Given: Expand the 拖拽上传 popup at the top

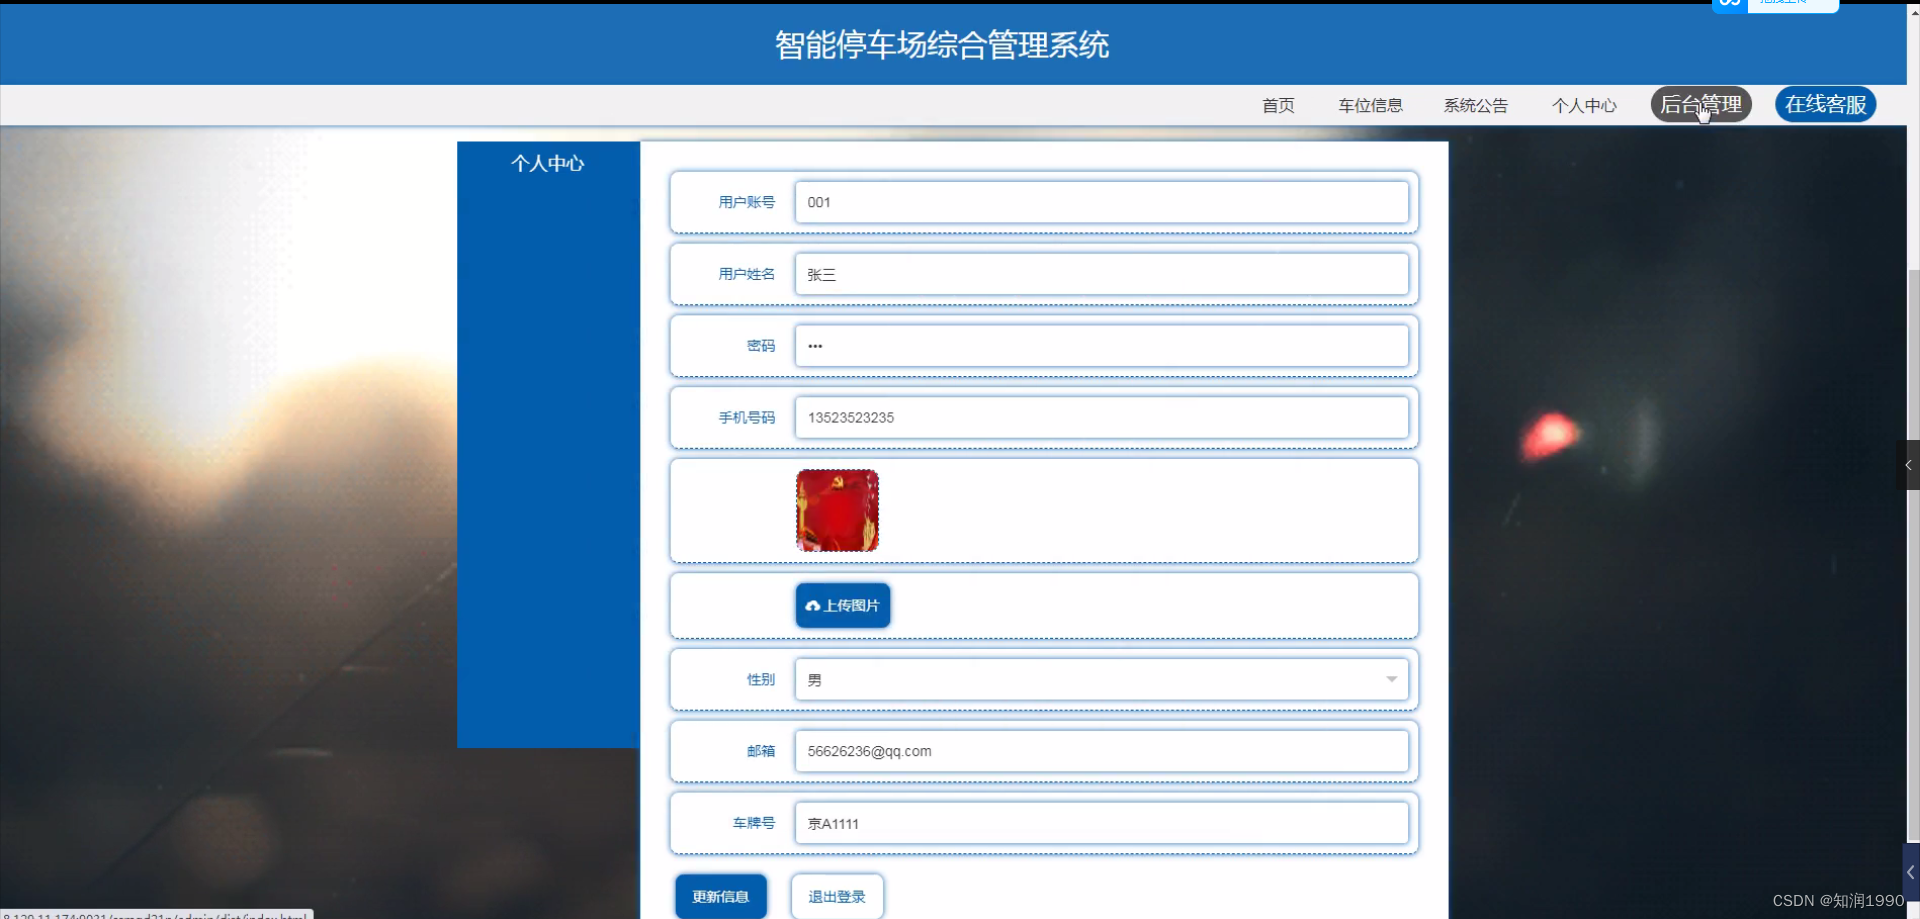Looking at the screenshot, I should point(1793,4).
